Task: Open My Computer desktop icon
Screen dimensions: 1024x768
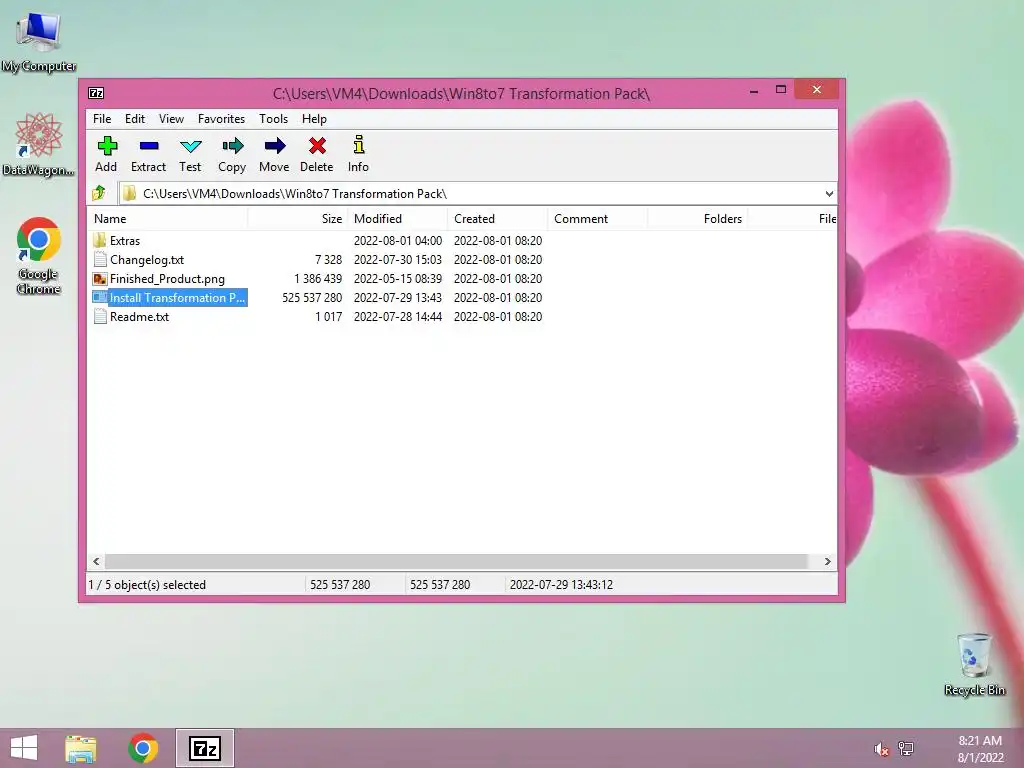Action: tap(39, 42)
